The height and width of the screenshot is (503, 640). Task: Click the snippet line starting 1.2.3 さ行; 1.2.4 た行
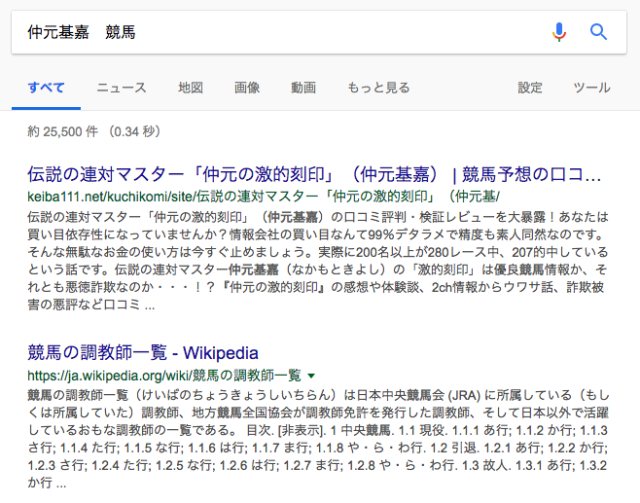click(318, 465)
